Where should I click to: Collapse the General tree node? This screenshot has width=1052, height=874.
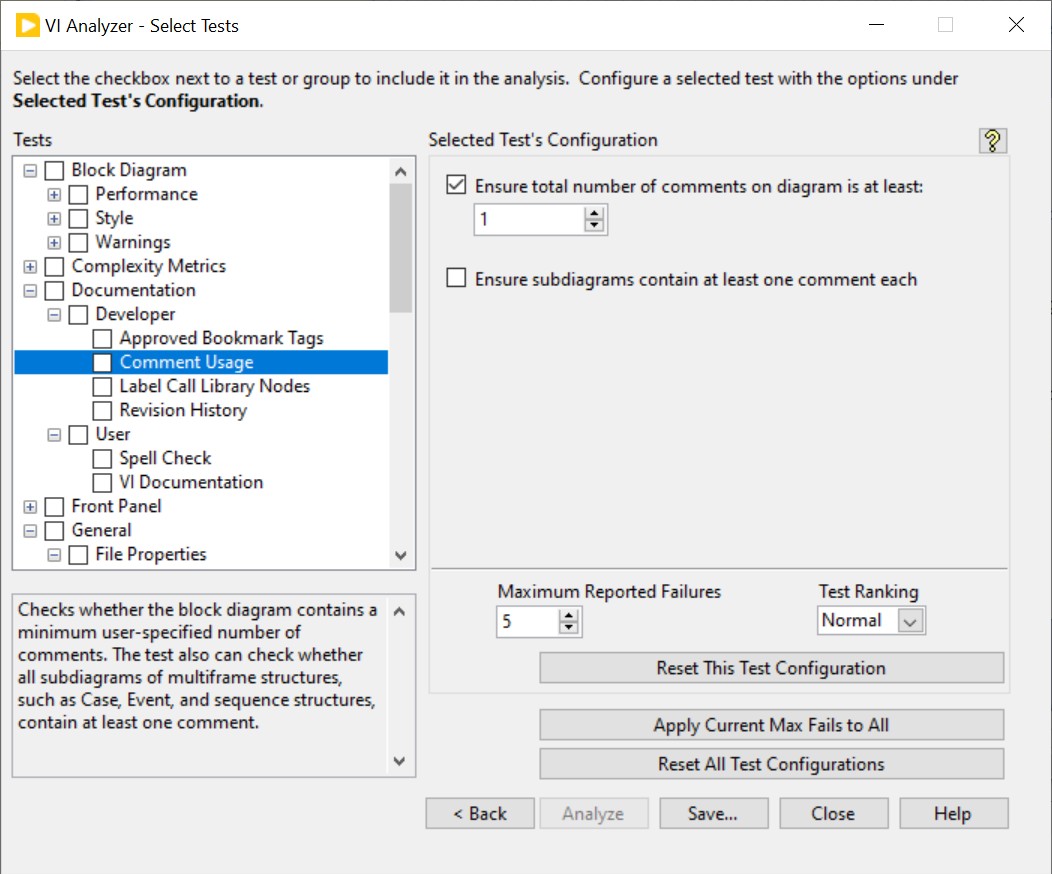coord(30,531)
